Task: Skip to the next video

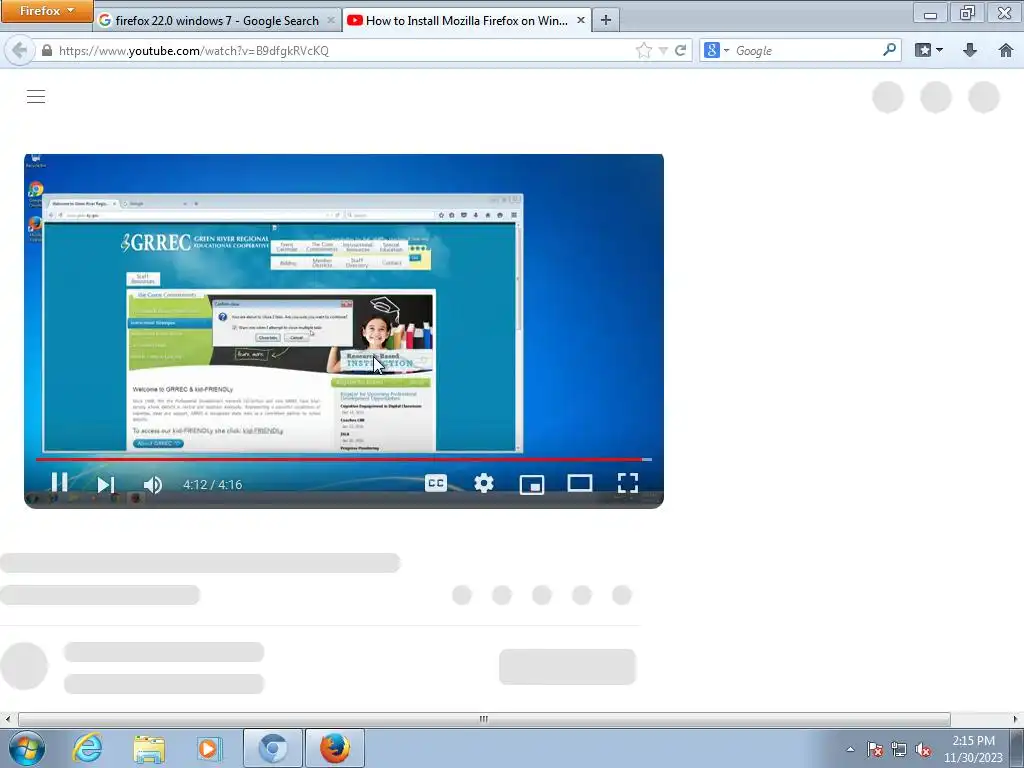Action: (105, 485)
